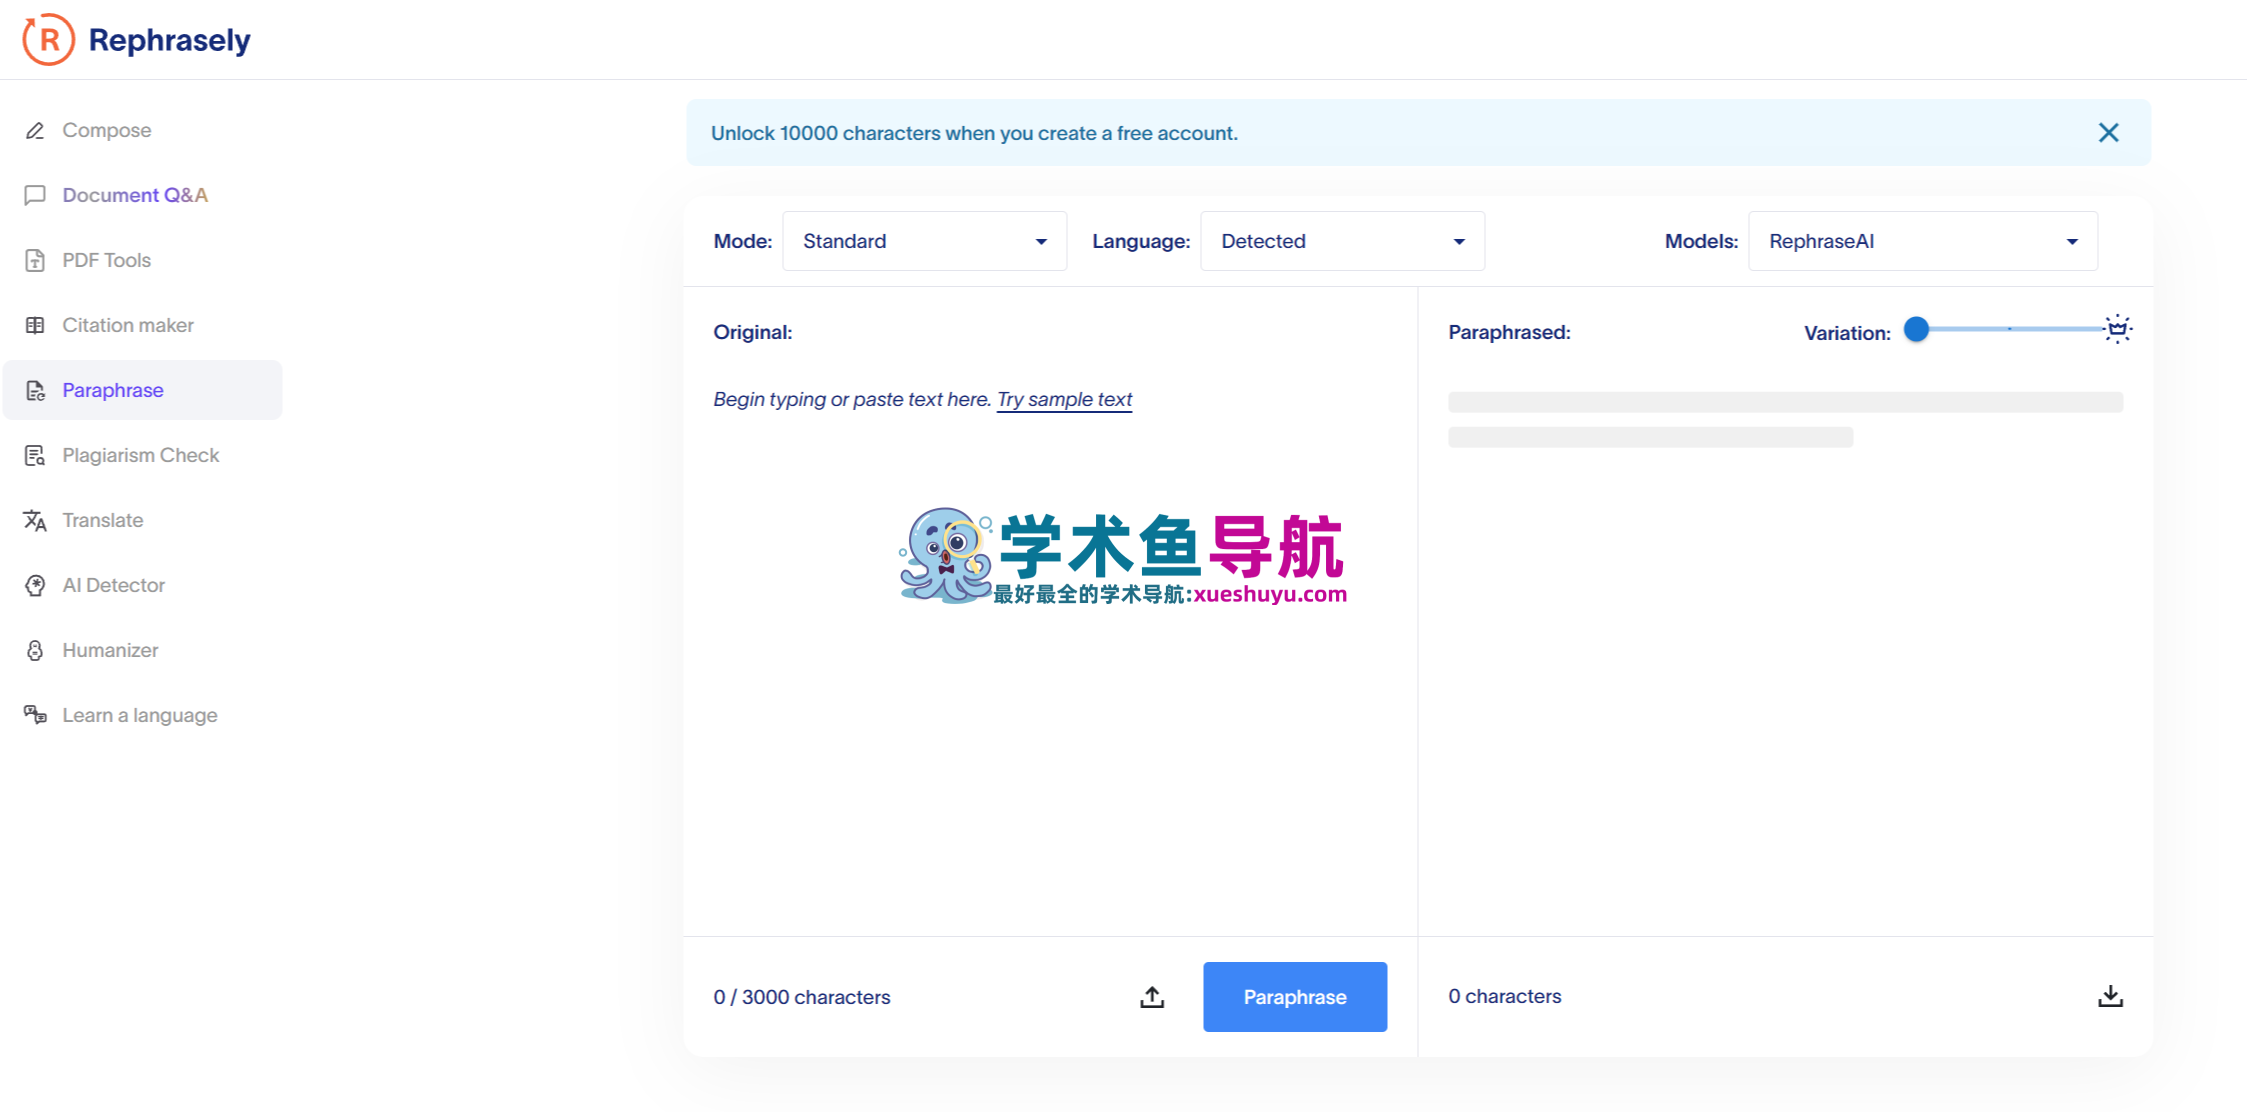2247x1112 pixels.
Task: Click the Citation maker book icon
Action: point(35,325)
